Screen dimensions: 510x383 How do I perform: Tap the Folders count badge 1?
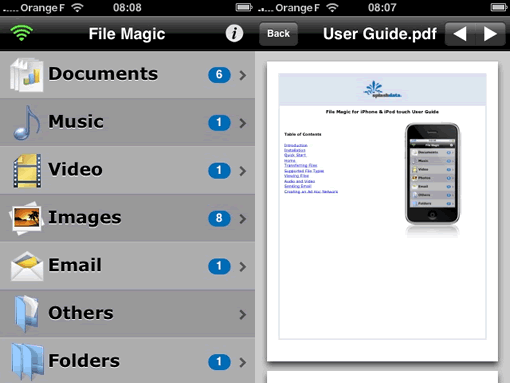pyautogui.click(x=219, y=362)
